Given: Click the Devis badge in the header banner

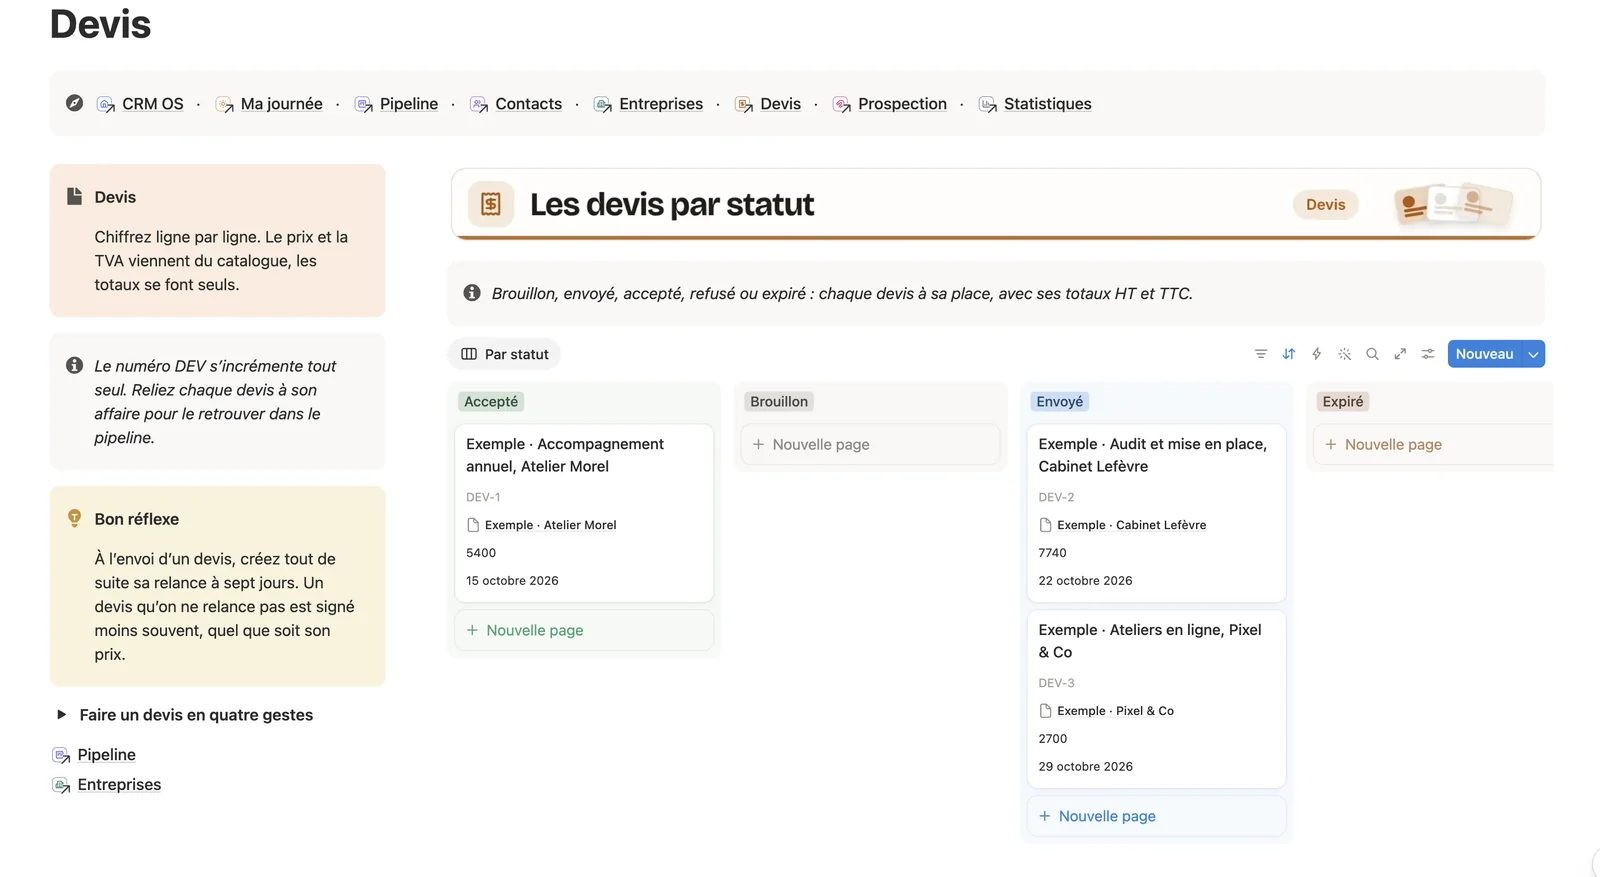Looking at the screenshot, I should pyautogui.click(x=1326, y=204).
